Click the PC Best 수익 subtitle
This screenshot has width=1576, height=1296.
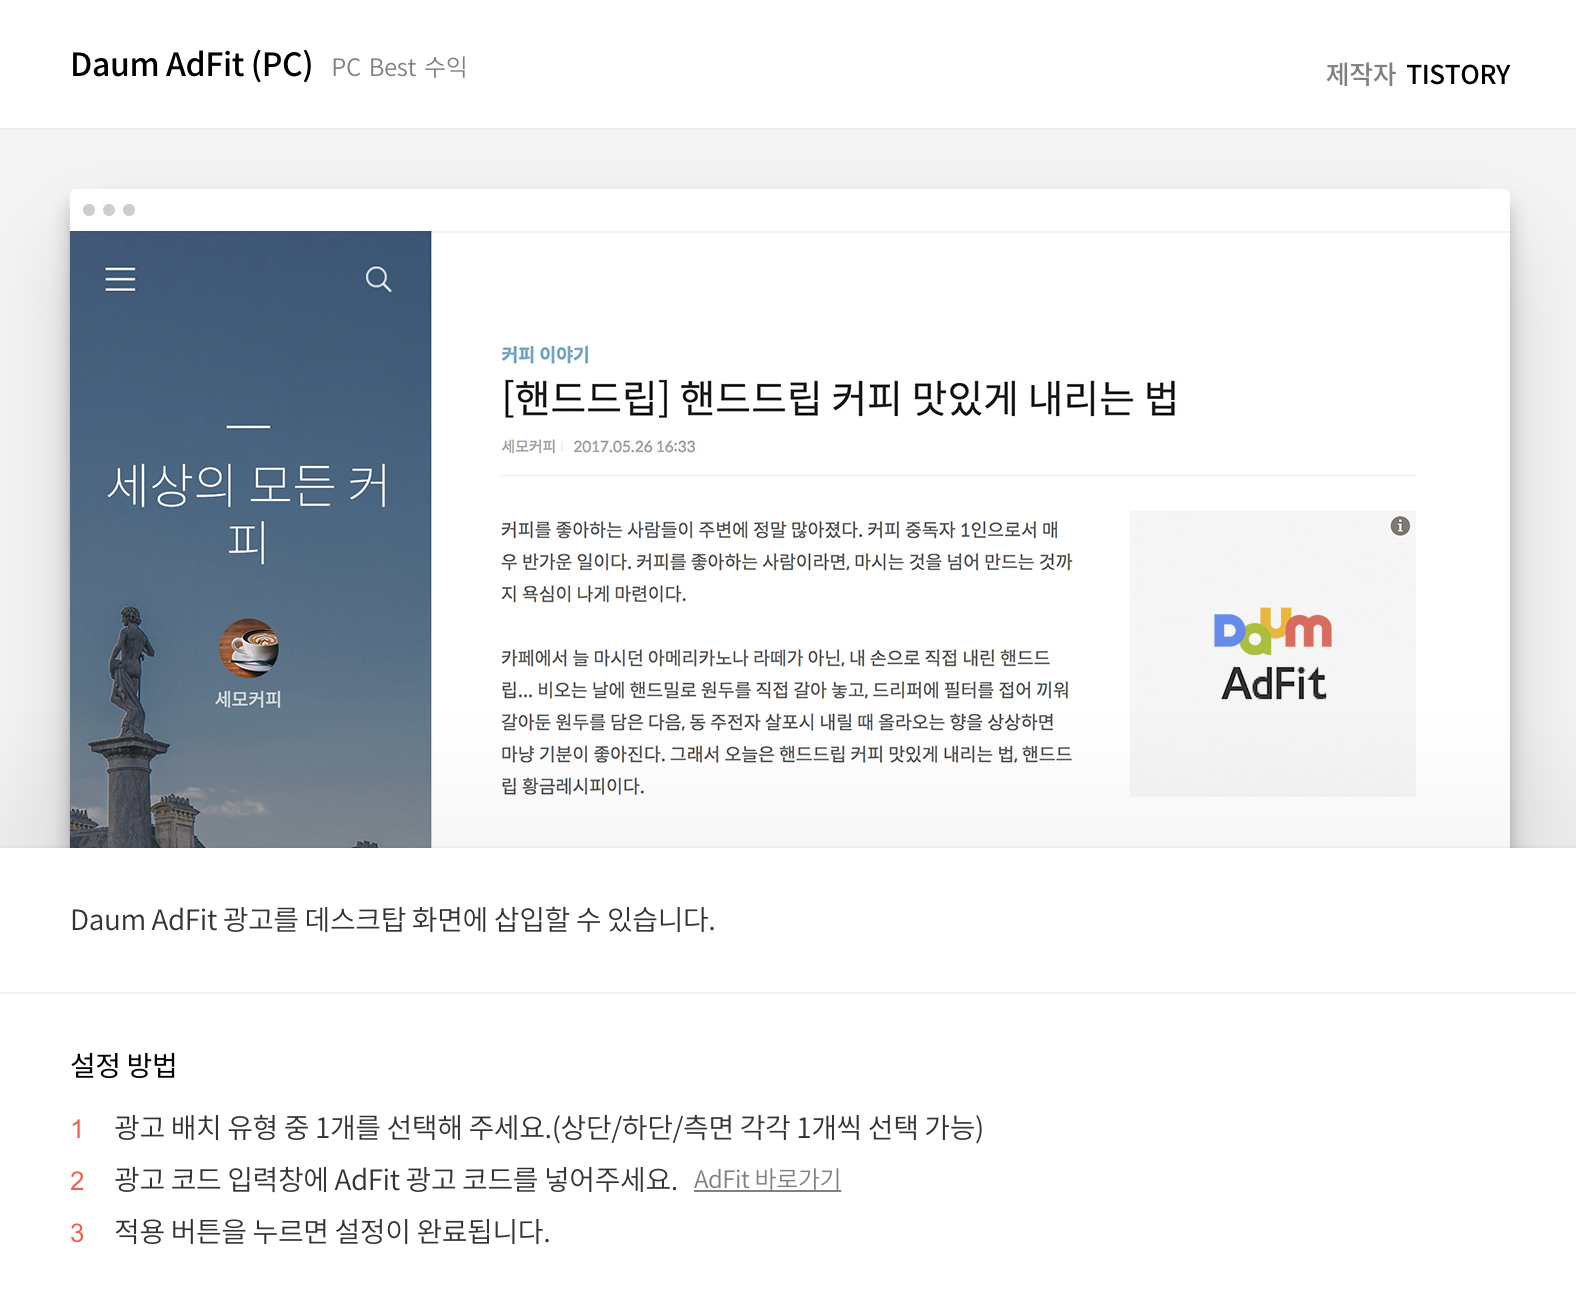pyautogui.click(x=399, y=67)
